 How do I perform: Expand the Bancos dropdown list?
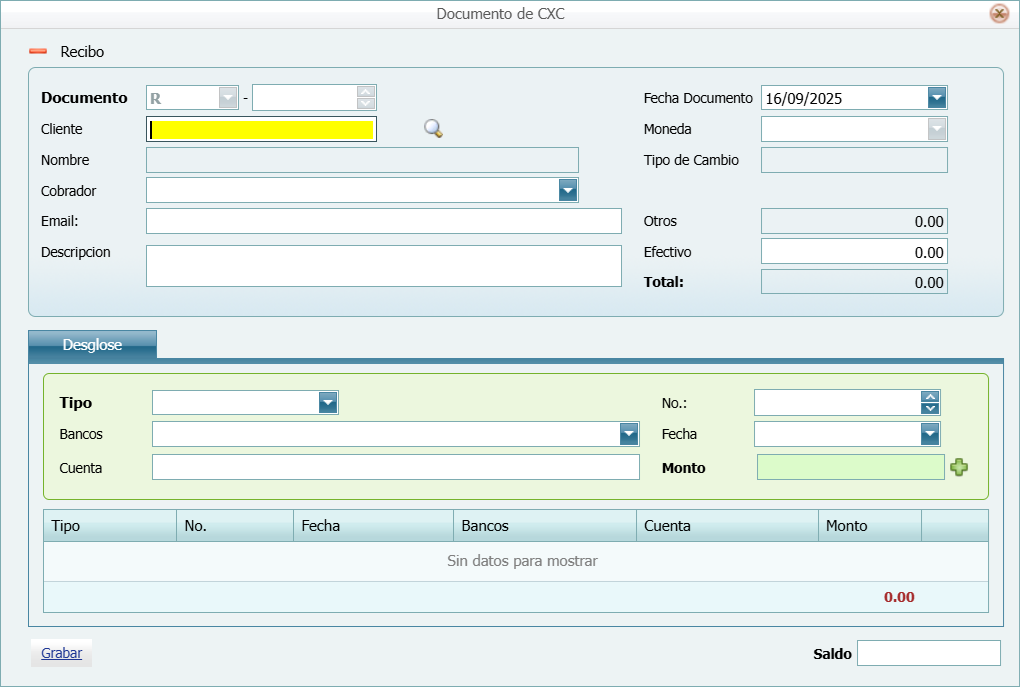629,434
